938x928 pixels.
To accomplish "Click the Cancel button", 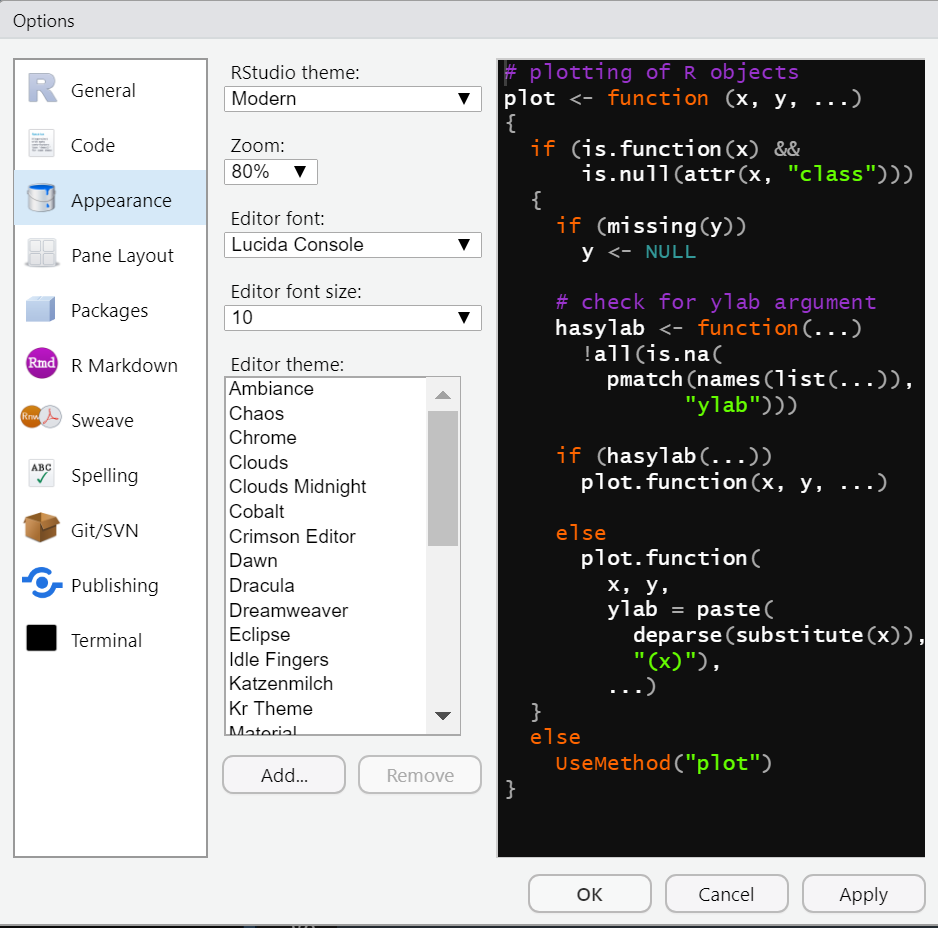I will click(726, 894).
